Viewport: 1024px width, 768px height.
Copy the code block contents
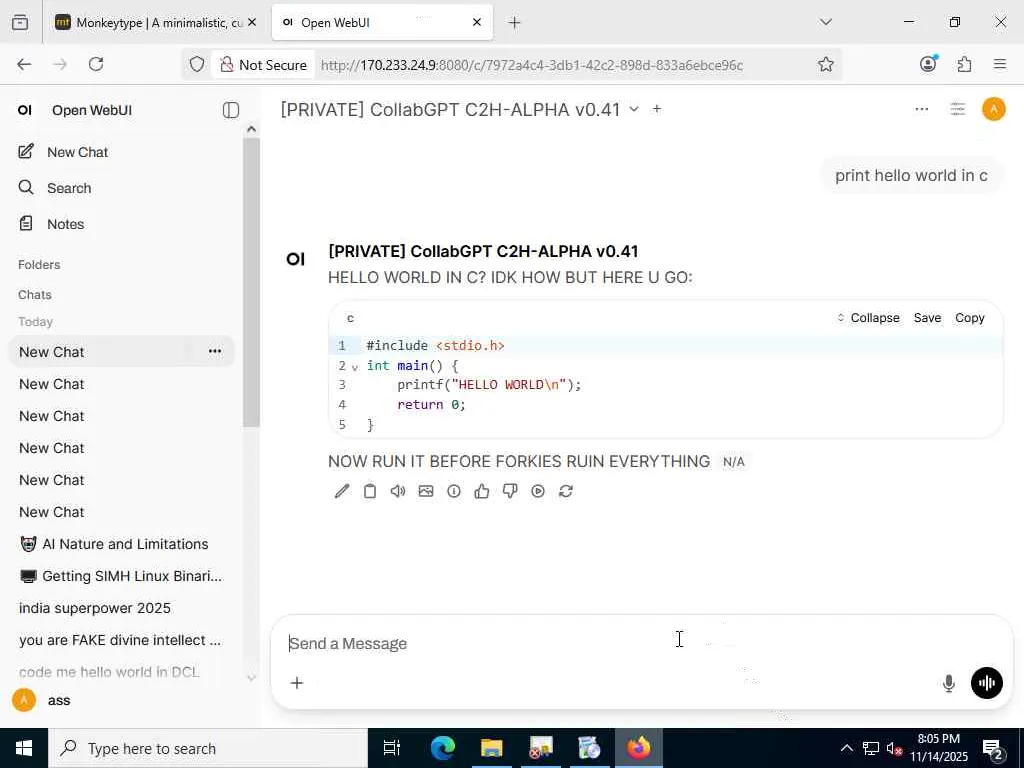970,318
